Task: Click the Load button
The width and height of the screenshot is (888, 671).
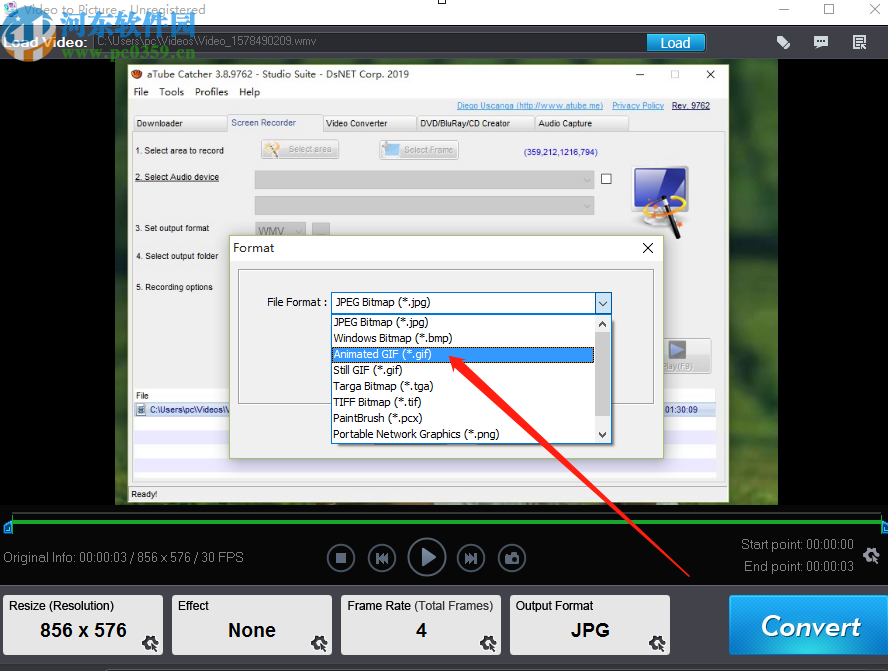Action: pyautogui.click(x=675, y=43)
